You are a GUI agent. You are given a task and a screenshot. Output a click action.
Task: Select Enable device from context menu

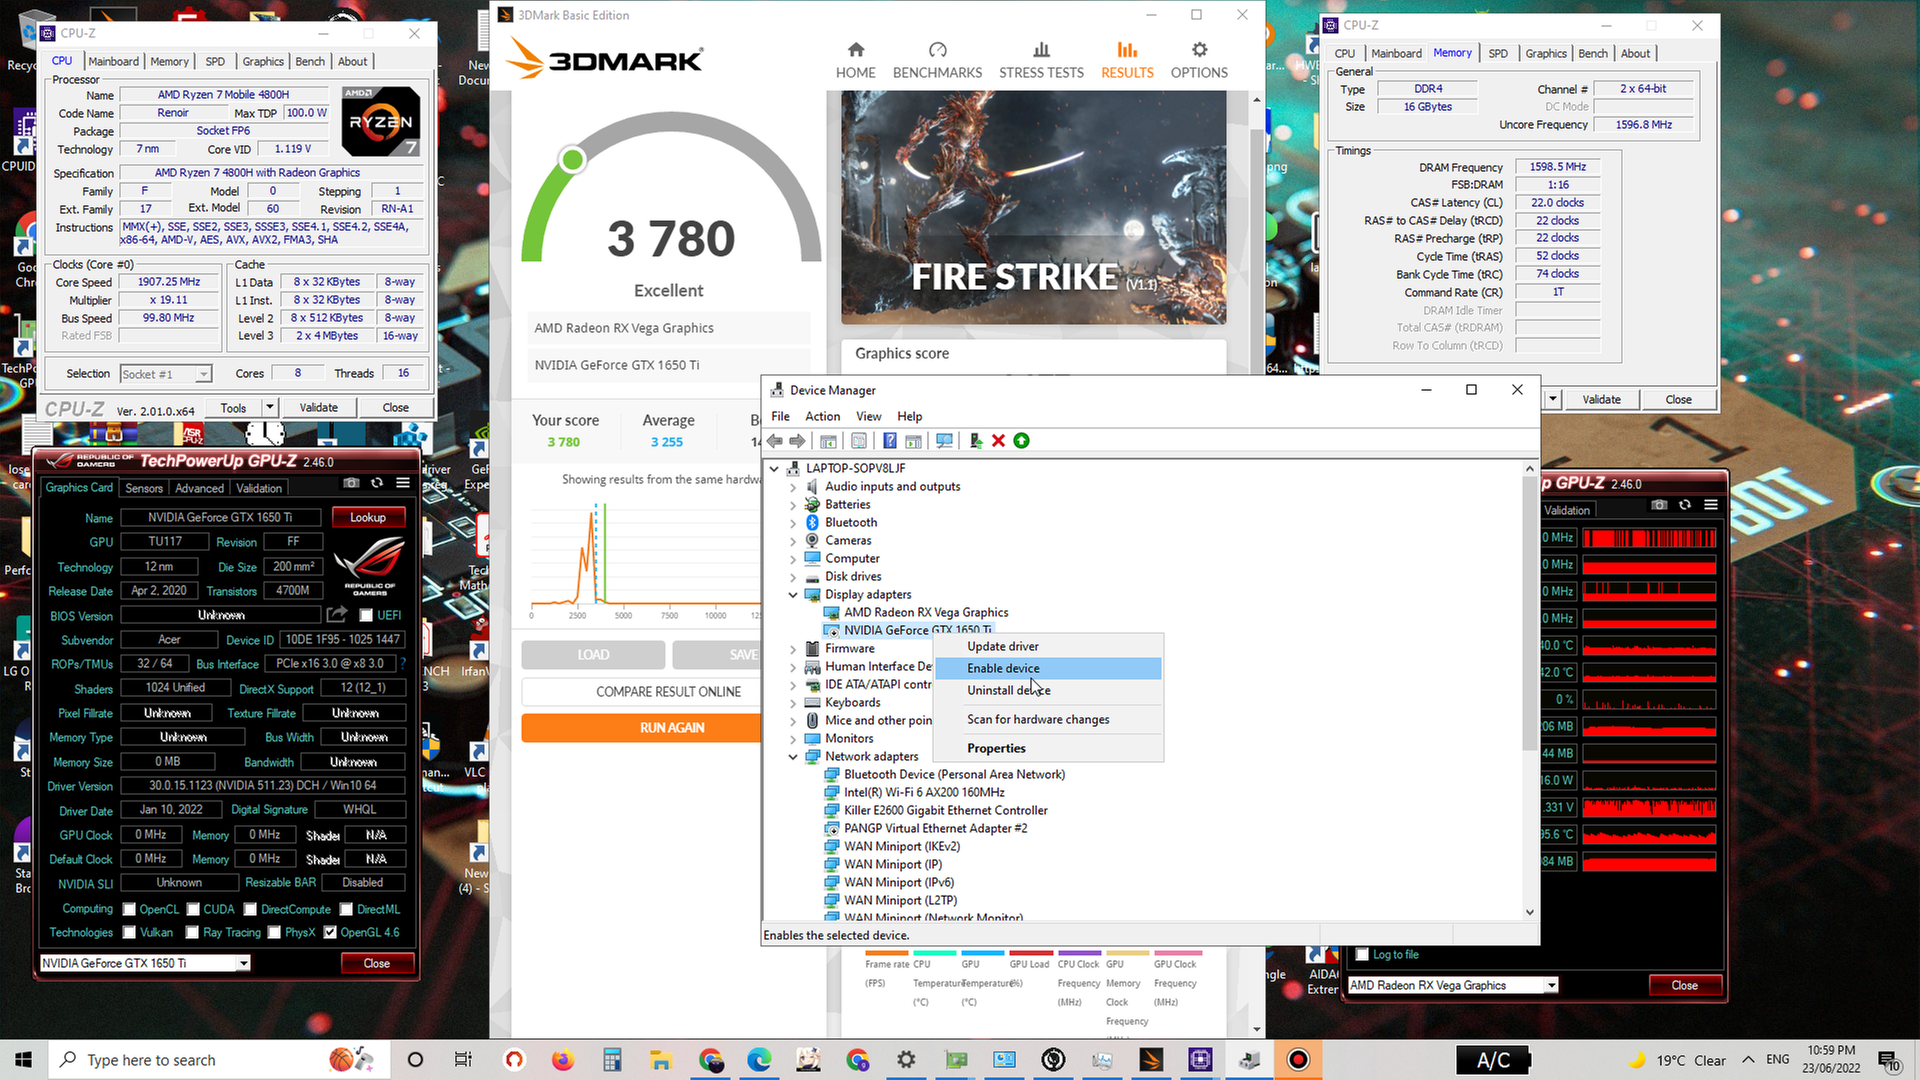1003,668
